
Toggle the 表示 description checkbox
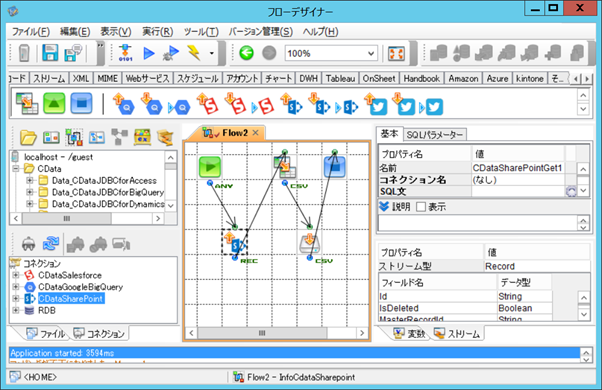pyautogui.click(x=421, y=207)
